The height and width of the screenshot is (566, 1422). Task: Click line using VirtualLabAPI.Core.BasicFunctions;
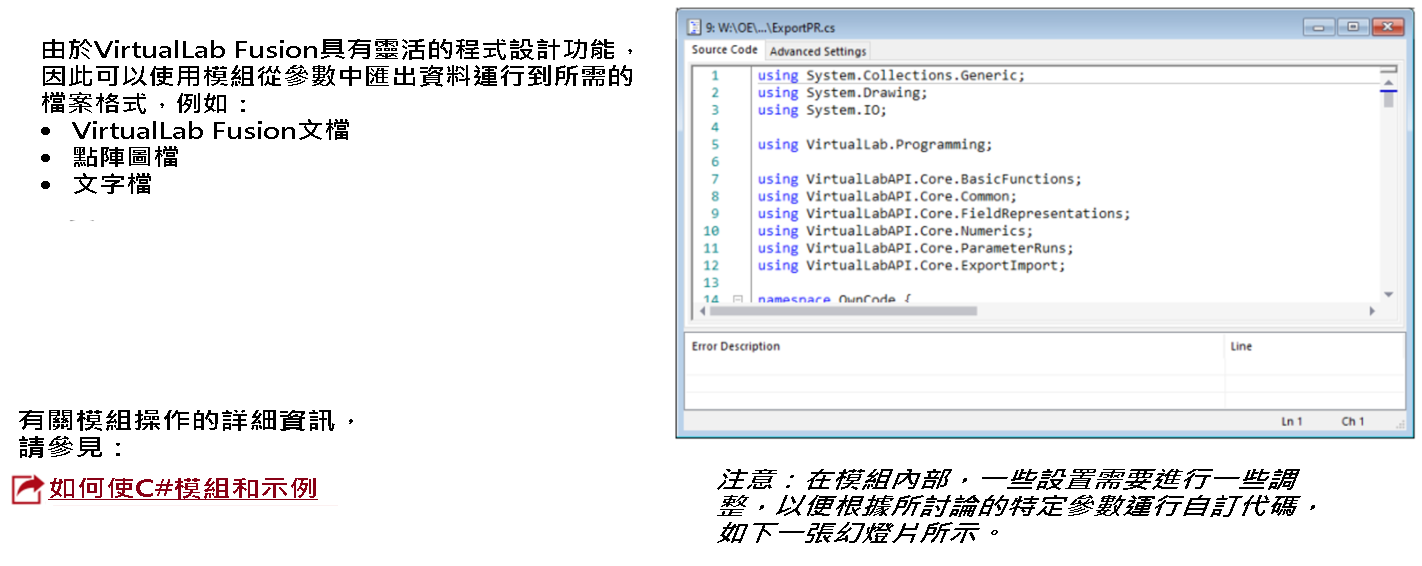919,179
